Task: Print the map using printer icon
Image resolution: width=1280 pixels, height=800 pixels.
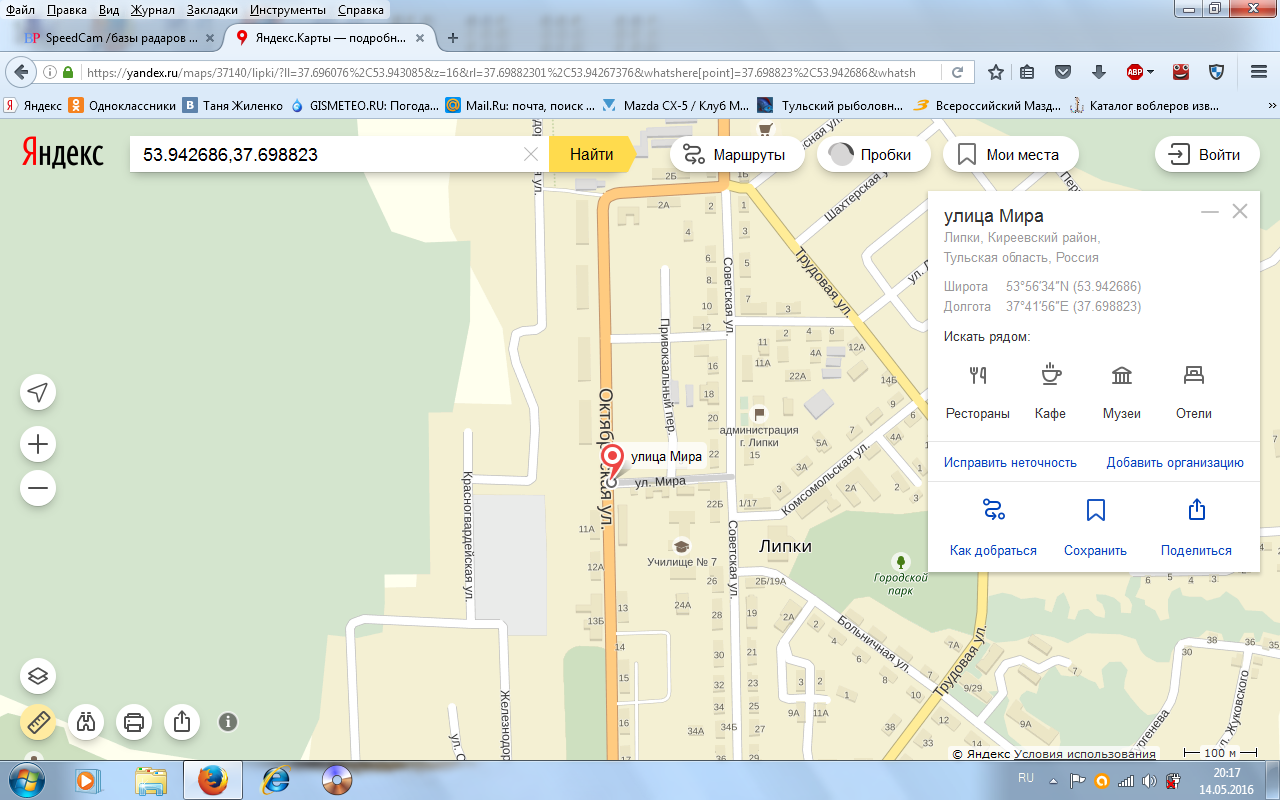Action: 135,721
